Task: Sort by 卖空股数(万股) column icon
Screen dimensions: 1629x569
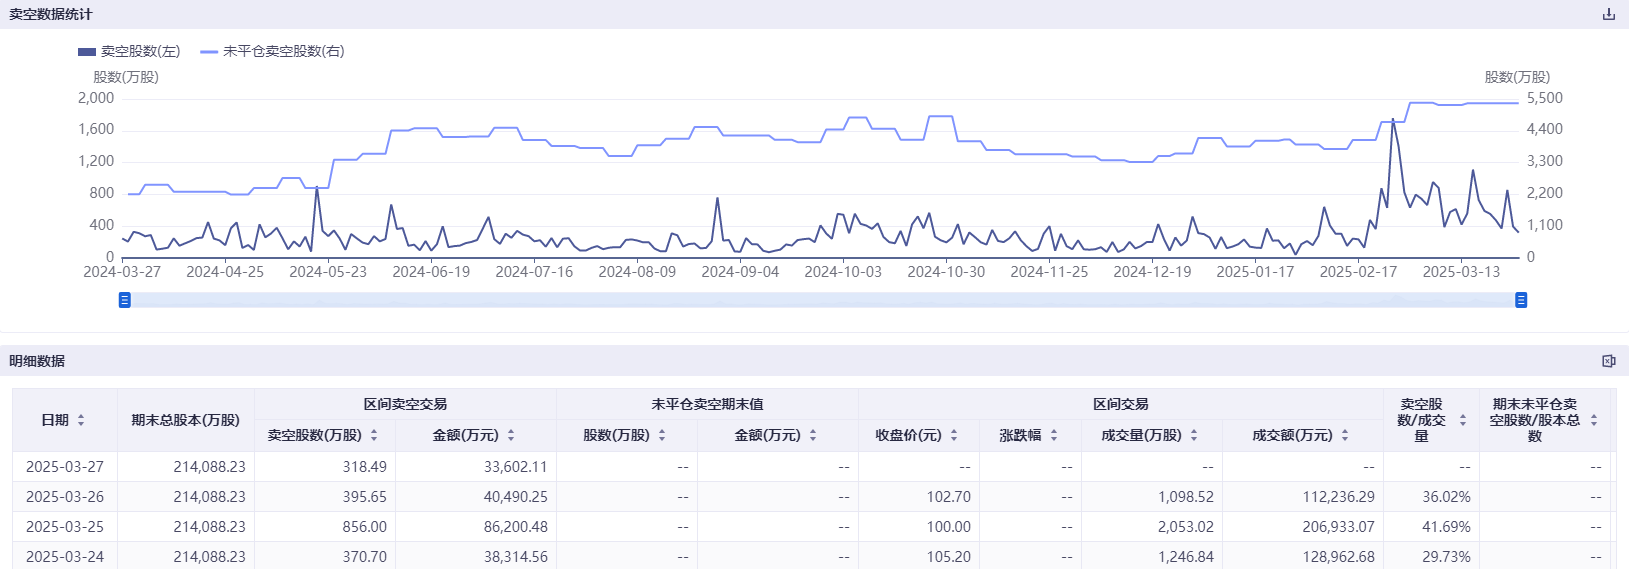Action: pos(374,435)
